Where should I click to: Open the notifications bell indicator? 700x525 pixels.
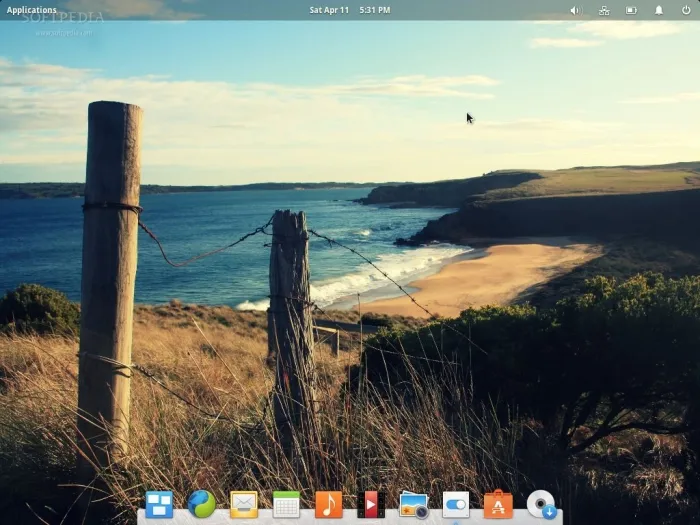point(659,10)
